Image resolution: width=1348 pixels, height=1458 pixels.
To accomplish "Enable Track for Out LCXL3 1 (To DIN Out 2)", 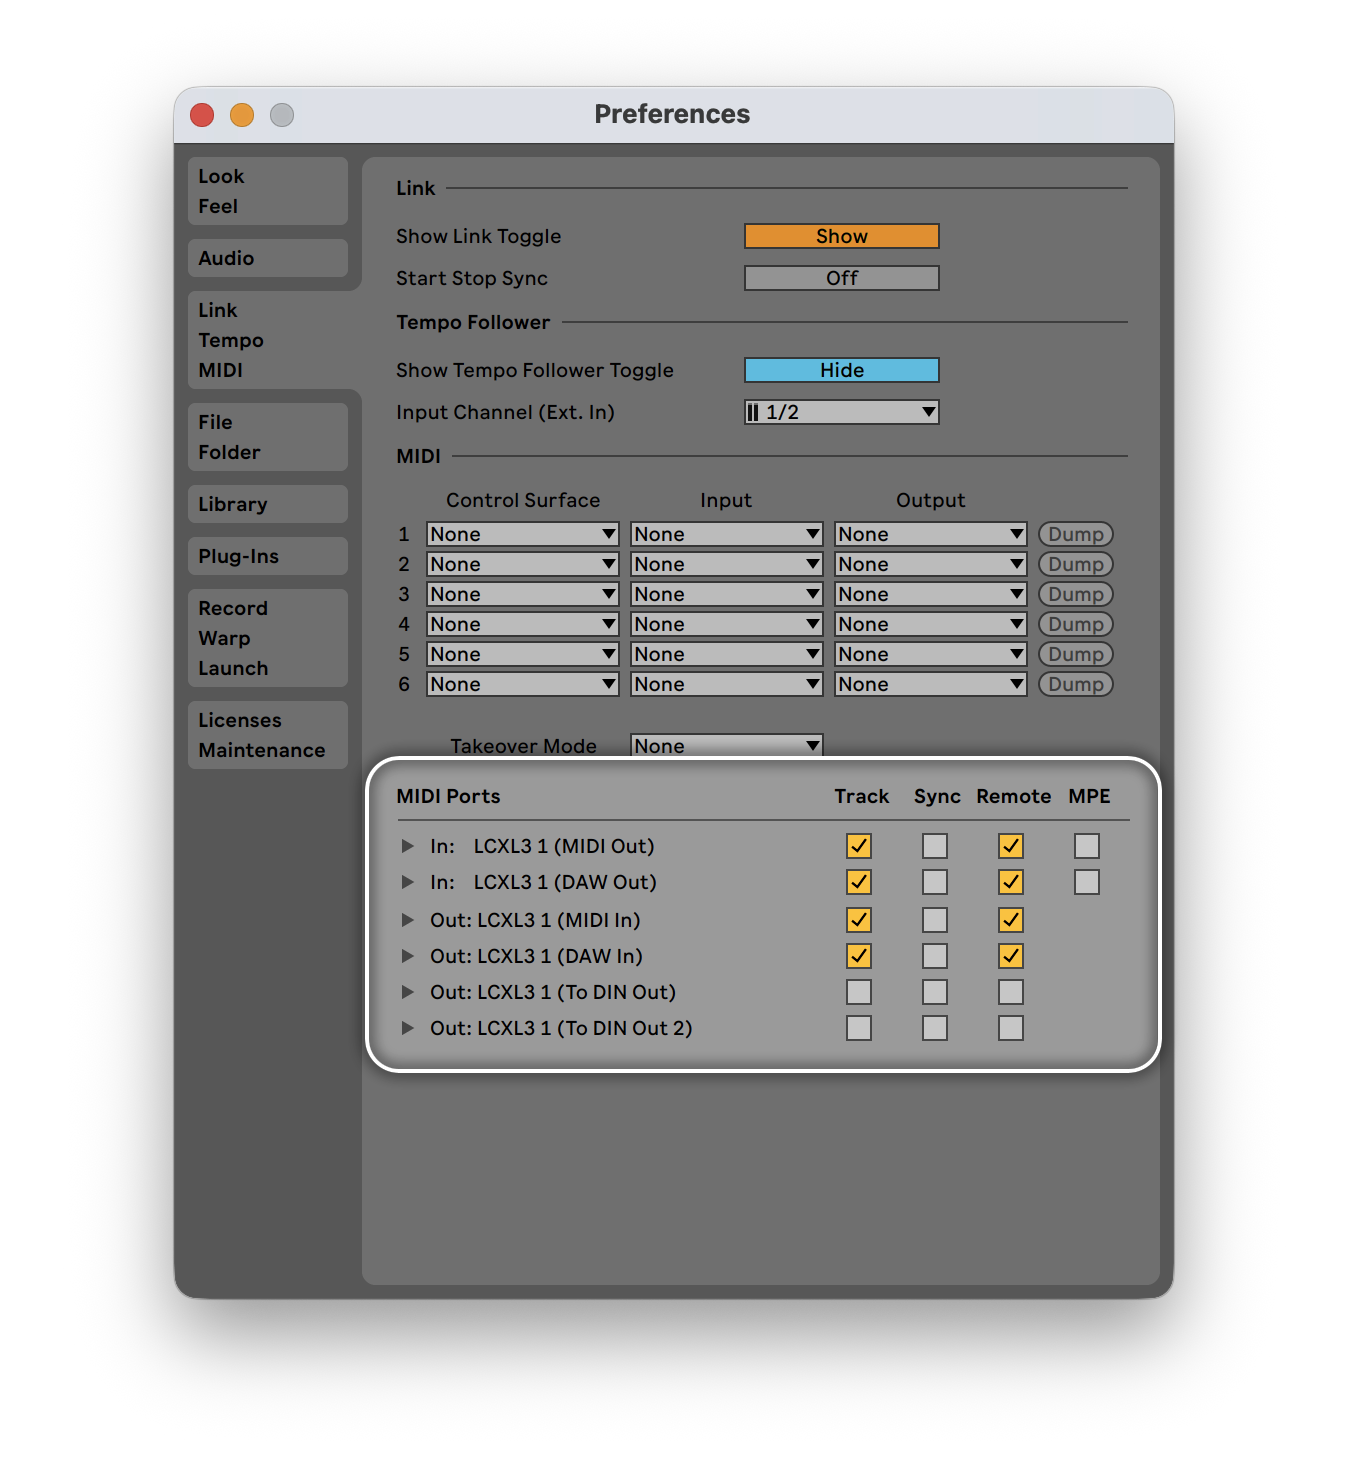I will [859, 1028].
